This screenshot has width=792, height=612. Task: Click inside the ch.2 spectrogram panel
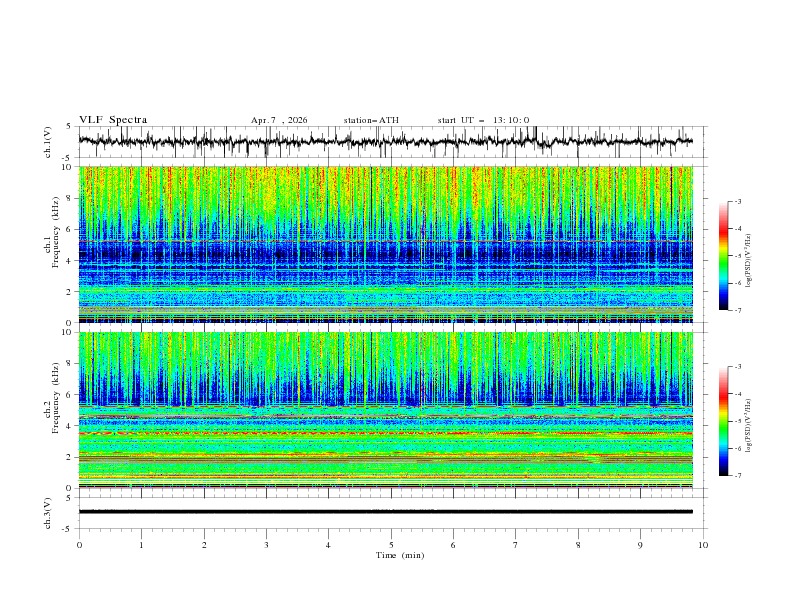[385, 410]
